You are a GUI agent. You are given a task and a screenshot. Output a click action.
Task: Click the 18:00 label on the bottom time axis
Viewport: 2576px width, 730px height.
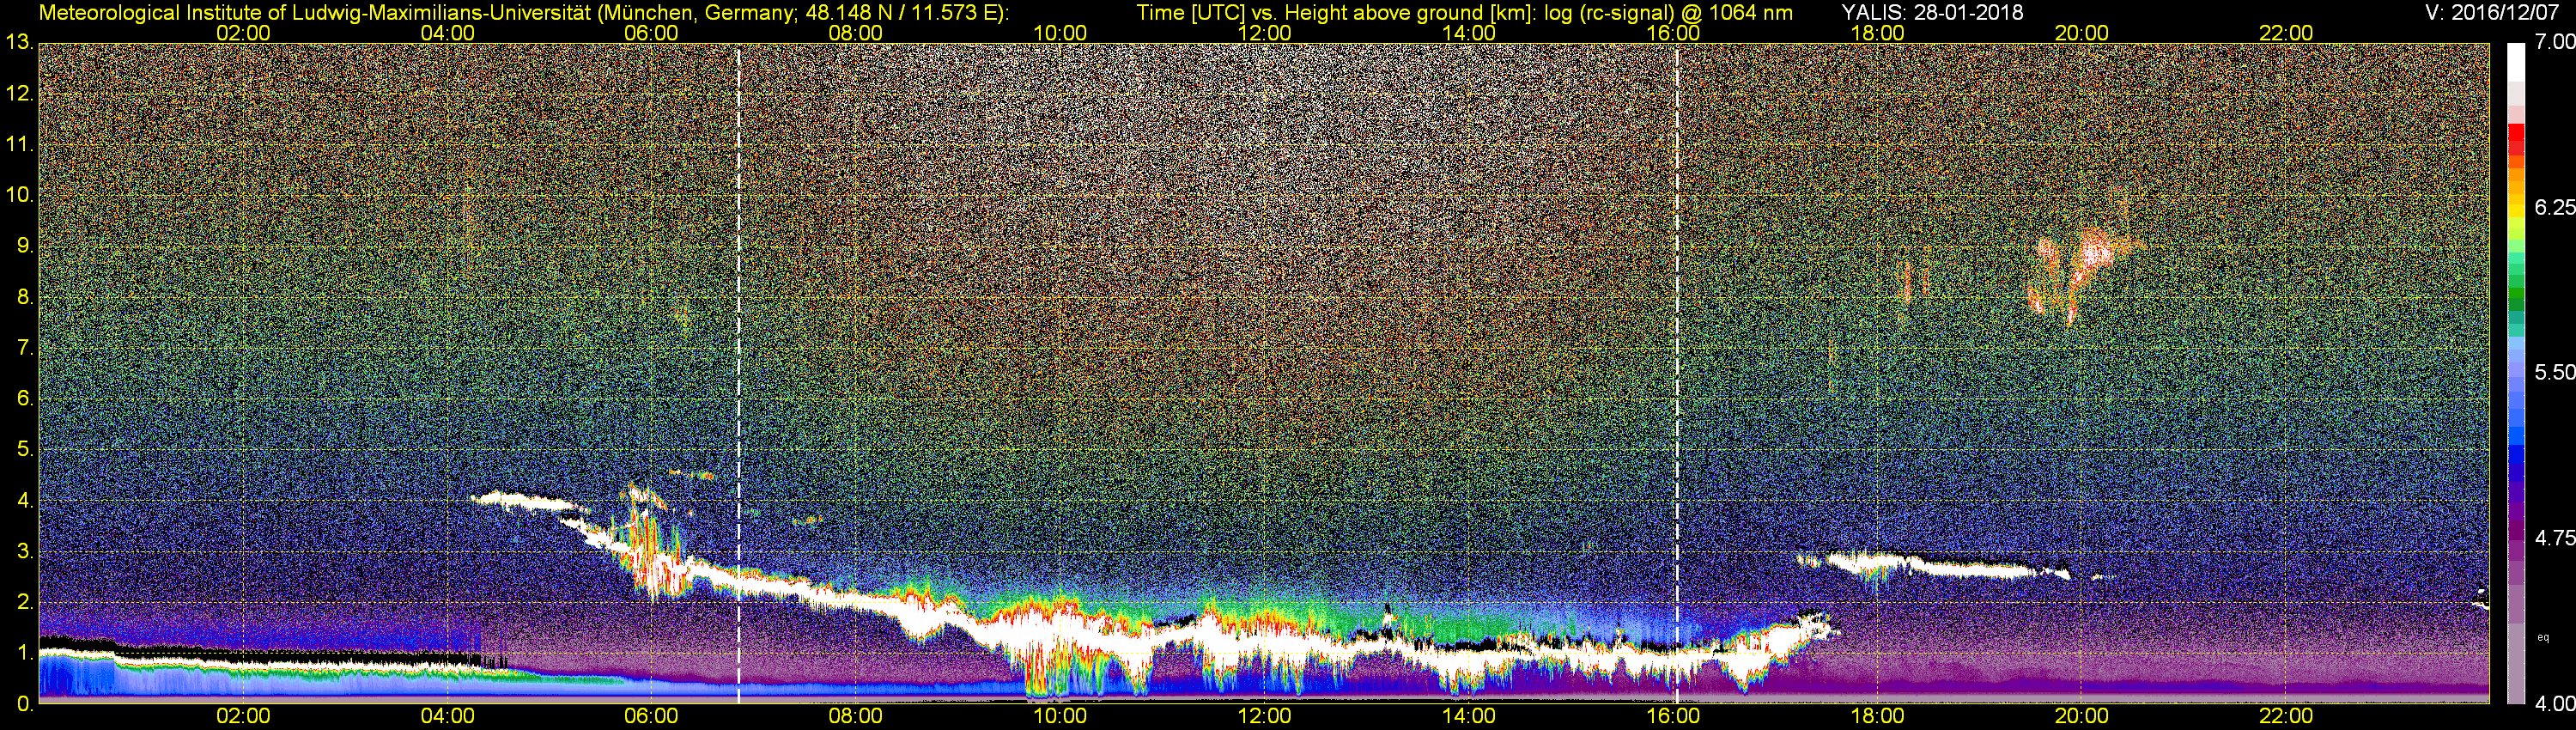point(1877,716)
